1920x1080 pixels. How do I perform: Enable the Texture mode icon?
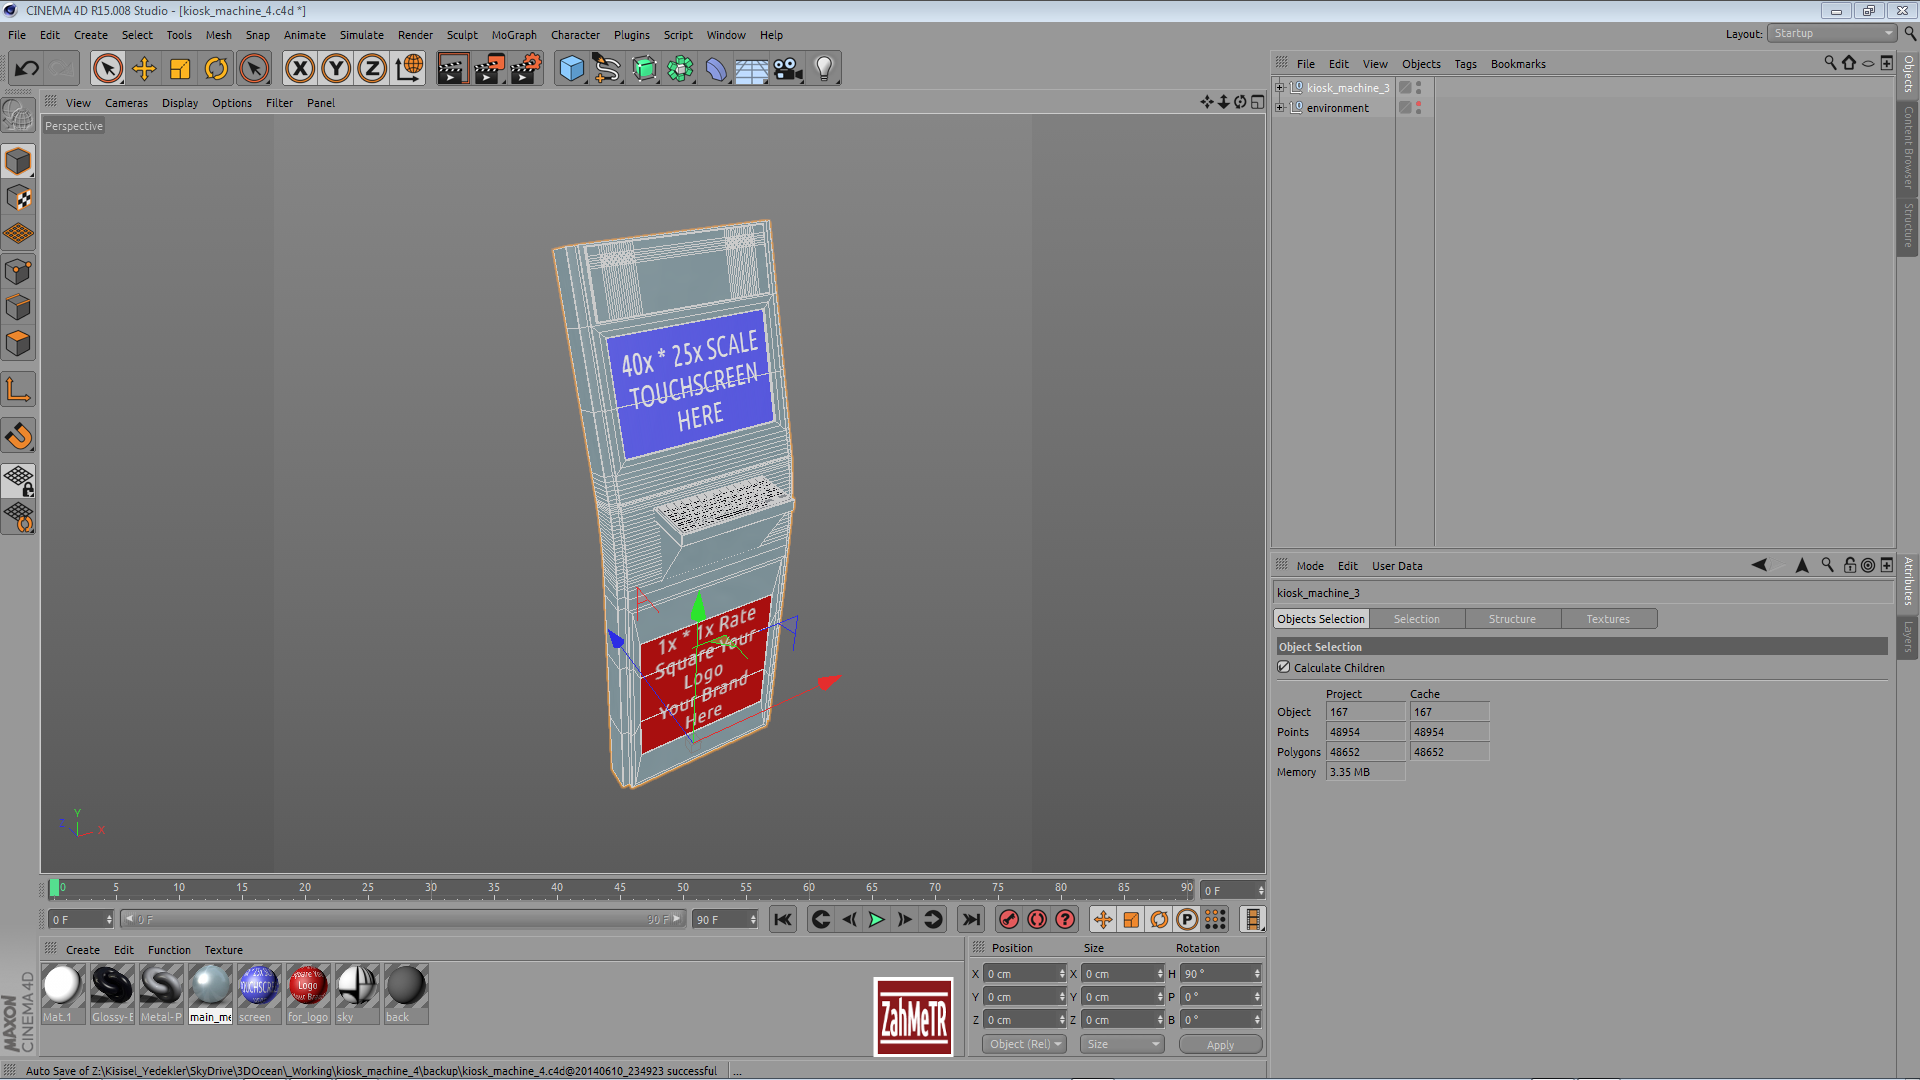19,198
